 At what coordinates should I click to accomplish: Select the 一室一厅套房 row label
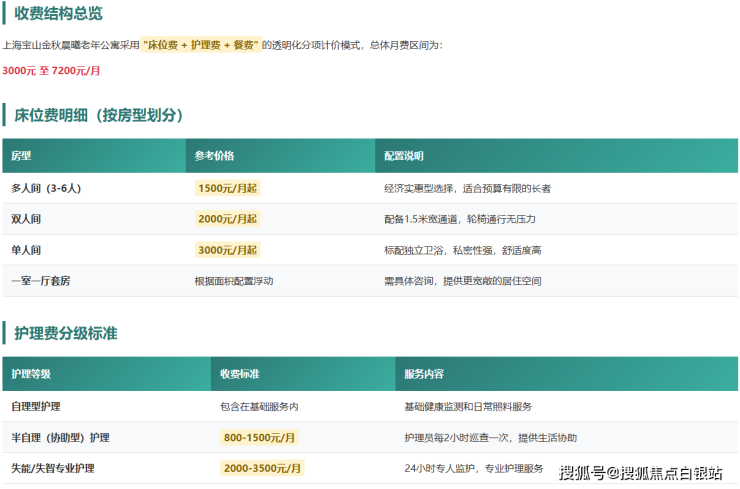coord(41,281)
